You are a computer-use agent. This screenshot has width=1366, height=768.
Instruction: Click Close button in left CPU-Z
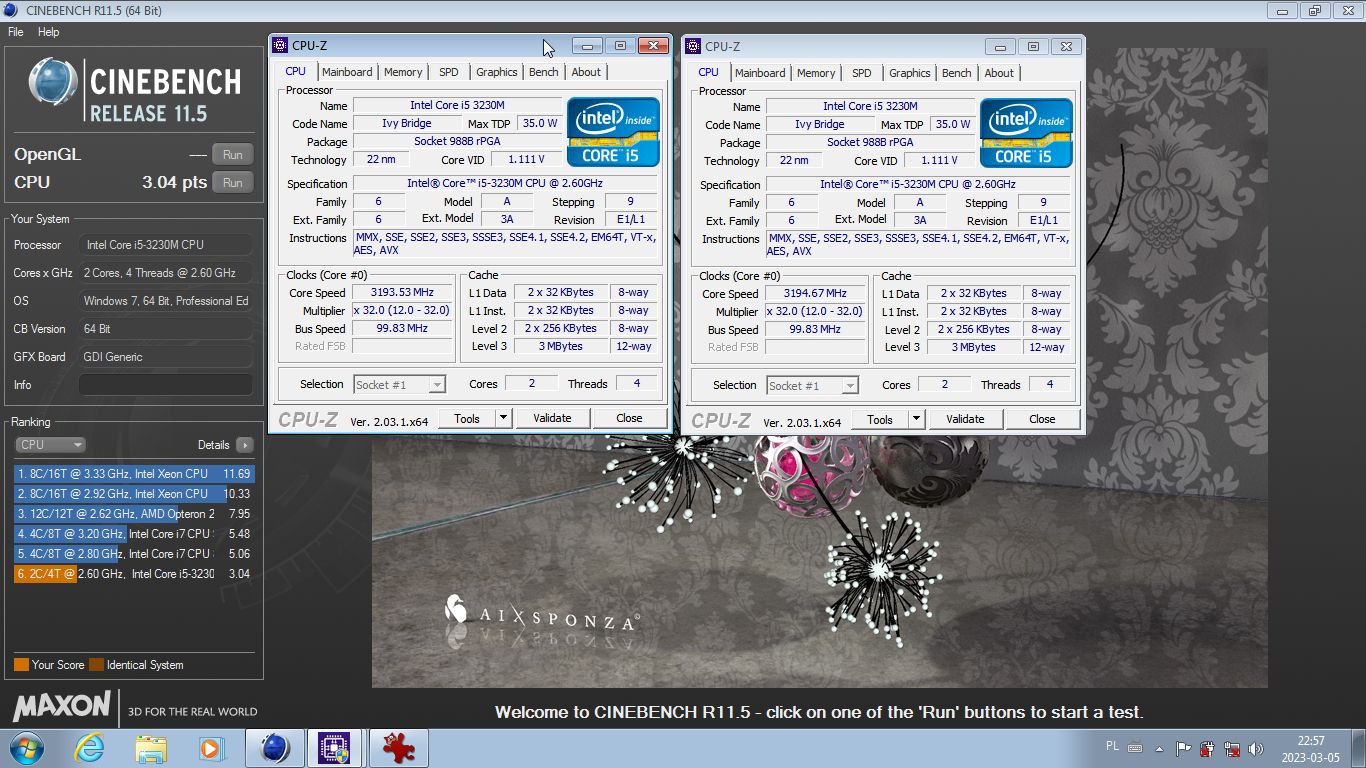(x=629, y=418)
